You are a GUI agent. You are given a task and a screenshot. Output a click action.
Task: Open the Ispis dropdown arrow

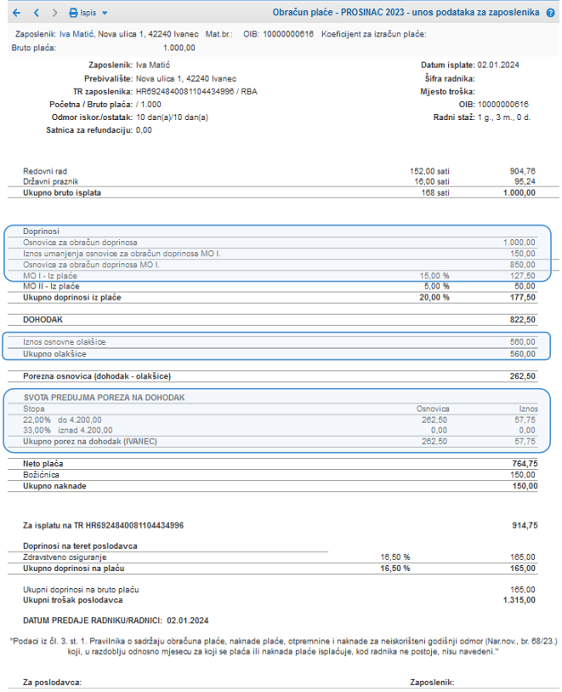pos(105,13)
